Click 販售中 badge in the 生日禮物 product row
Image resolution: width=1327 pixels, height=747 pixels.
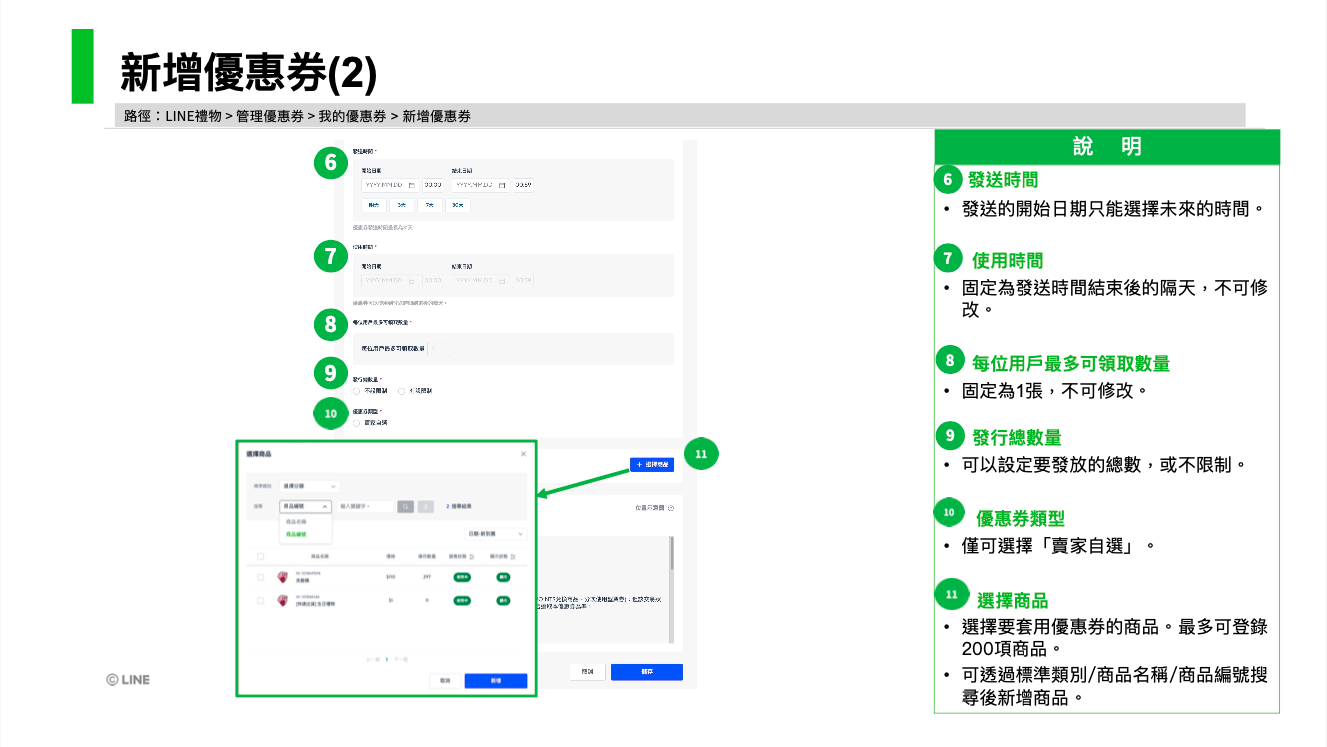(x=462, y=601)
